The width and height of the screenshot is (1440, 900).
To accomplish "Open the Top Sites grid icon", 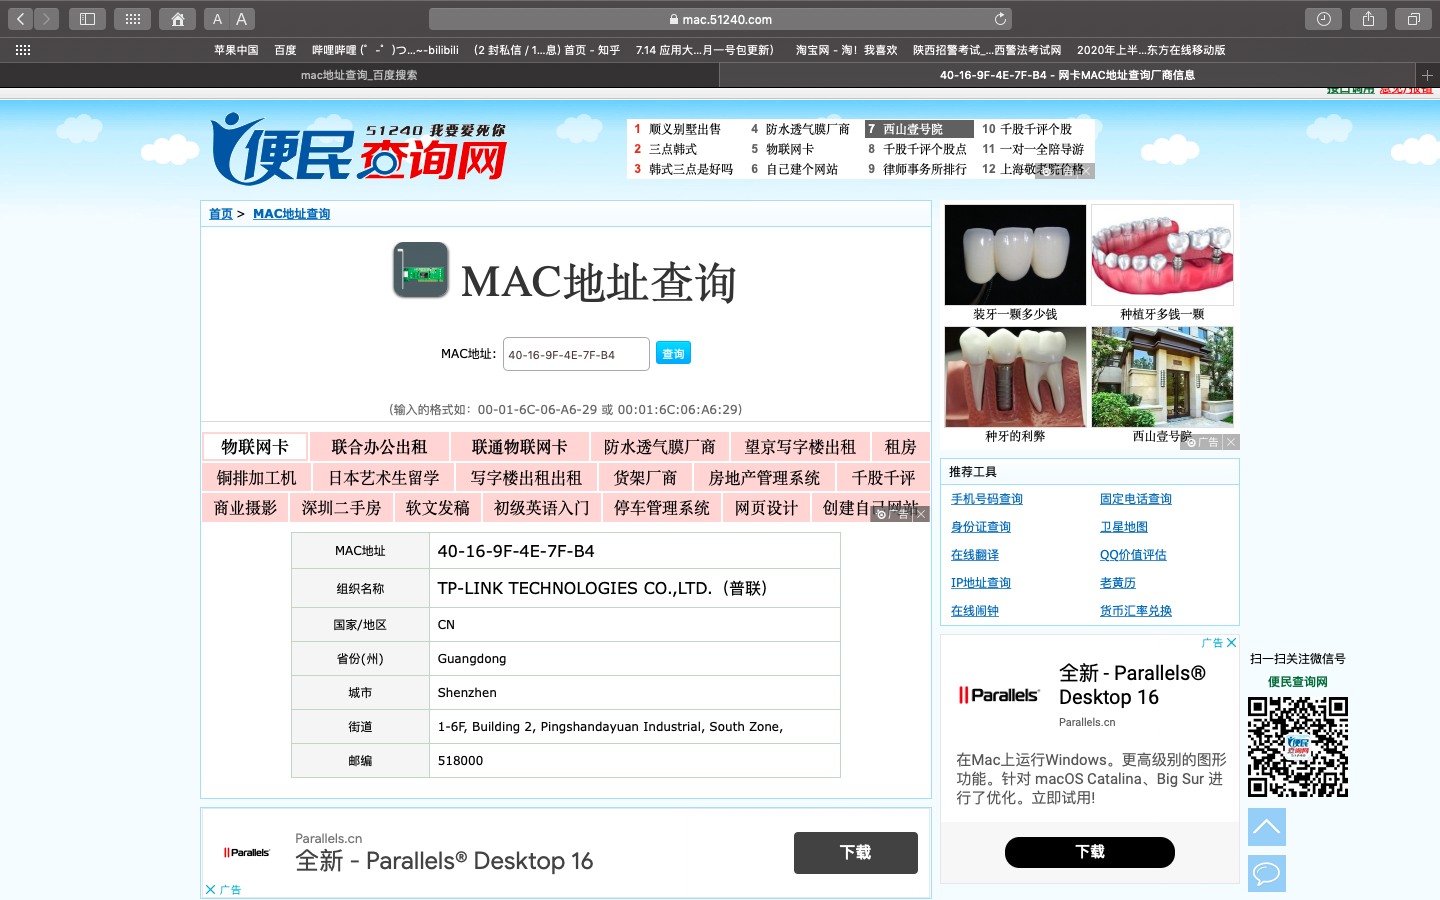I will pos(133,19).
